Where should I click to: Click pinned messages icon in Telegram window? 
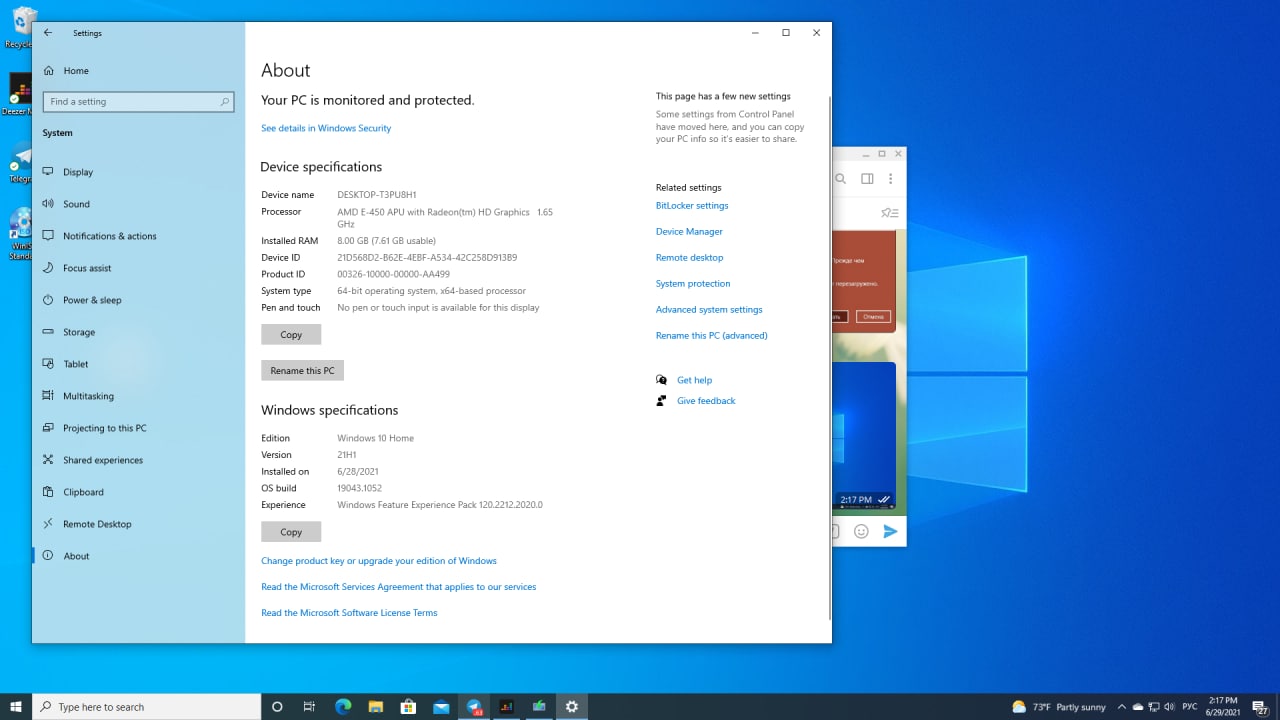coord(889,213)
